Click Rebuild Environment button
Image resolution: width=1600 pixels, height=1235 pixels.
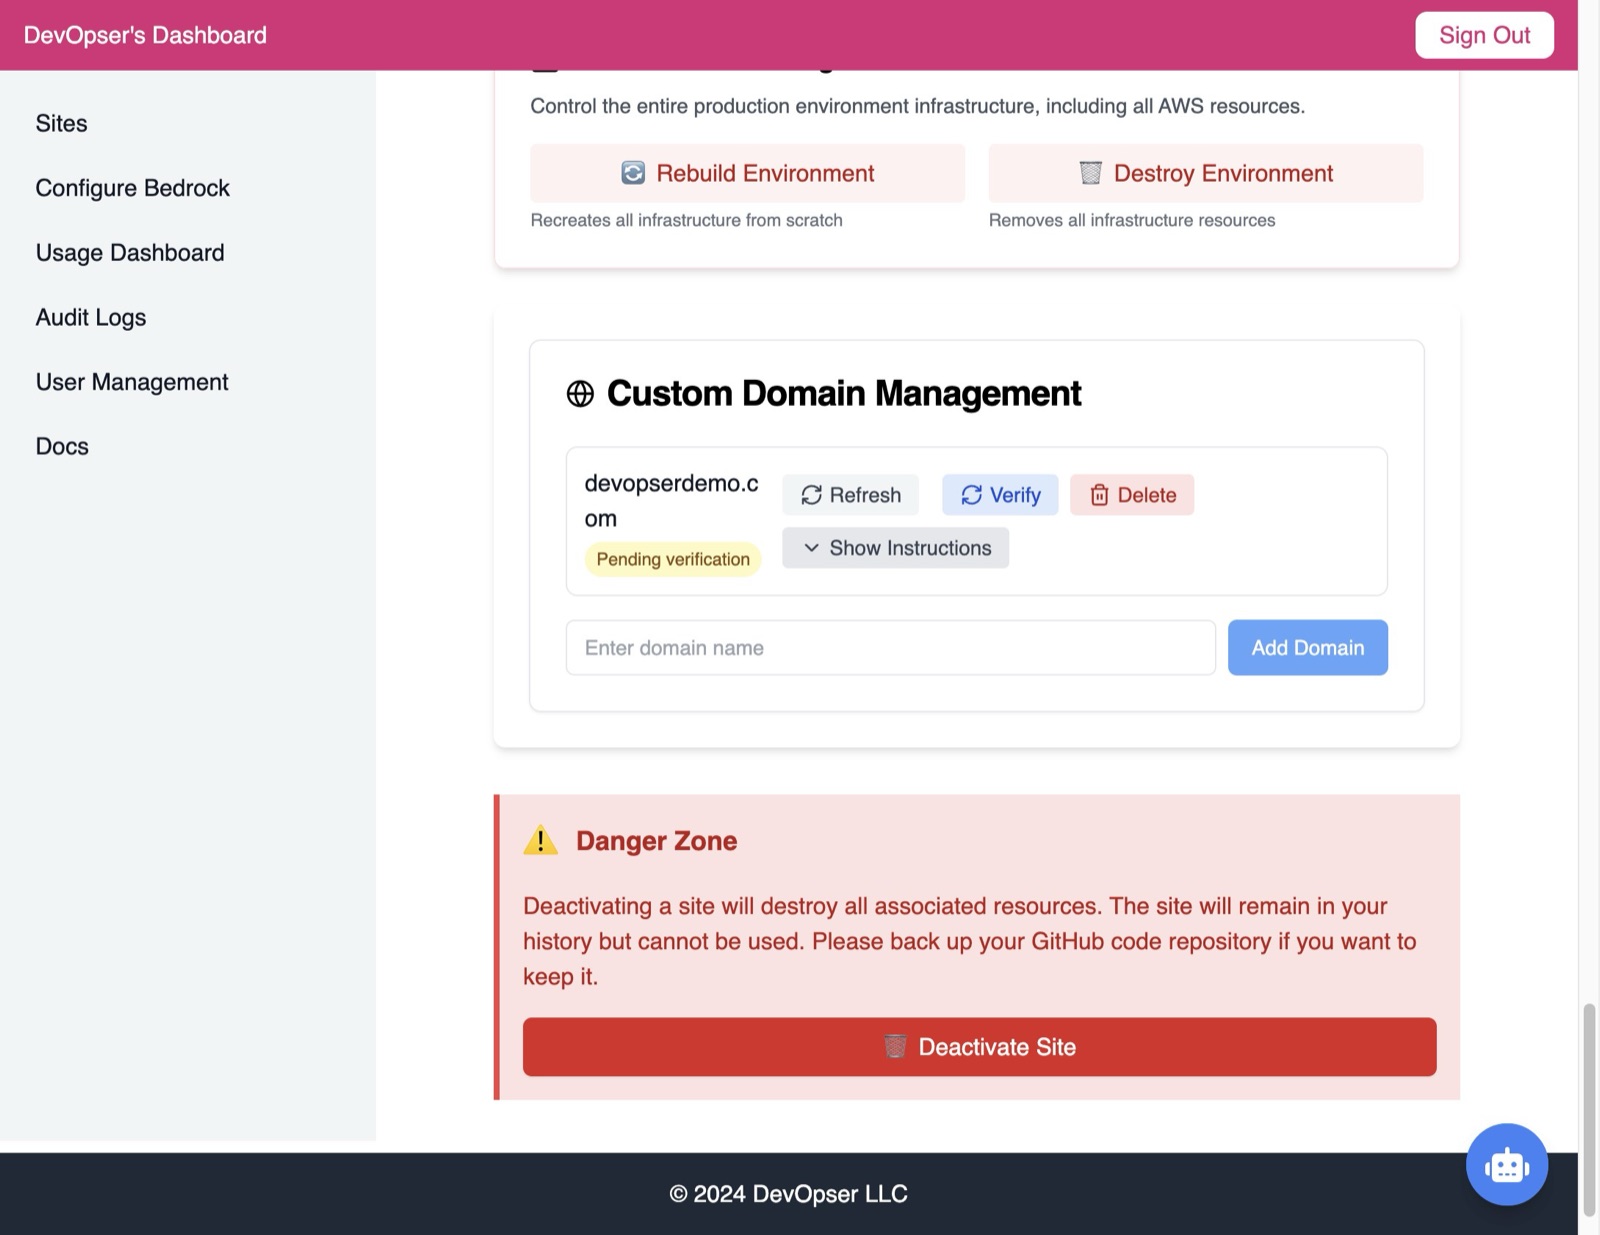pyautogui.click(x=747, y=173)
